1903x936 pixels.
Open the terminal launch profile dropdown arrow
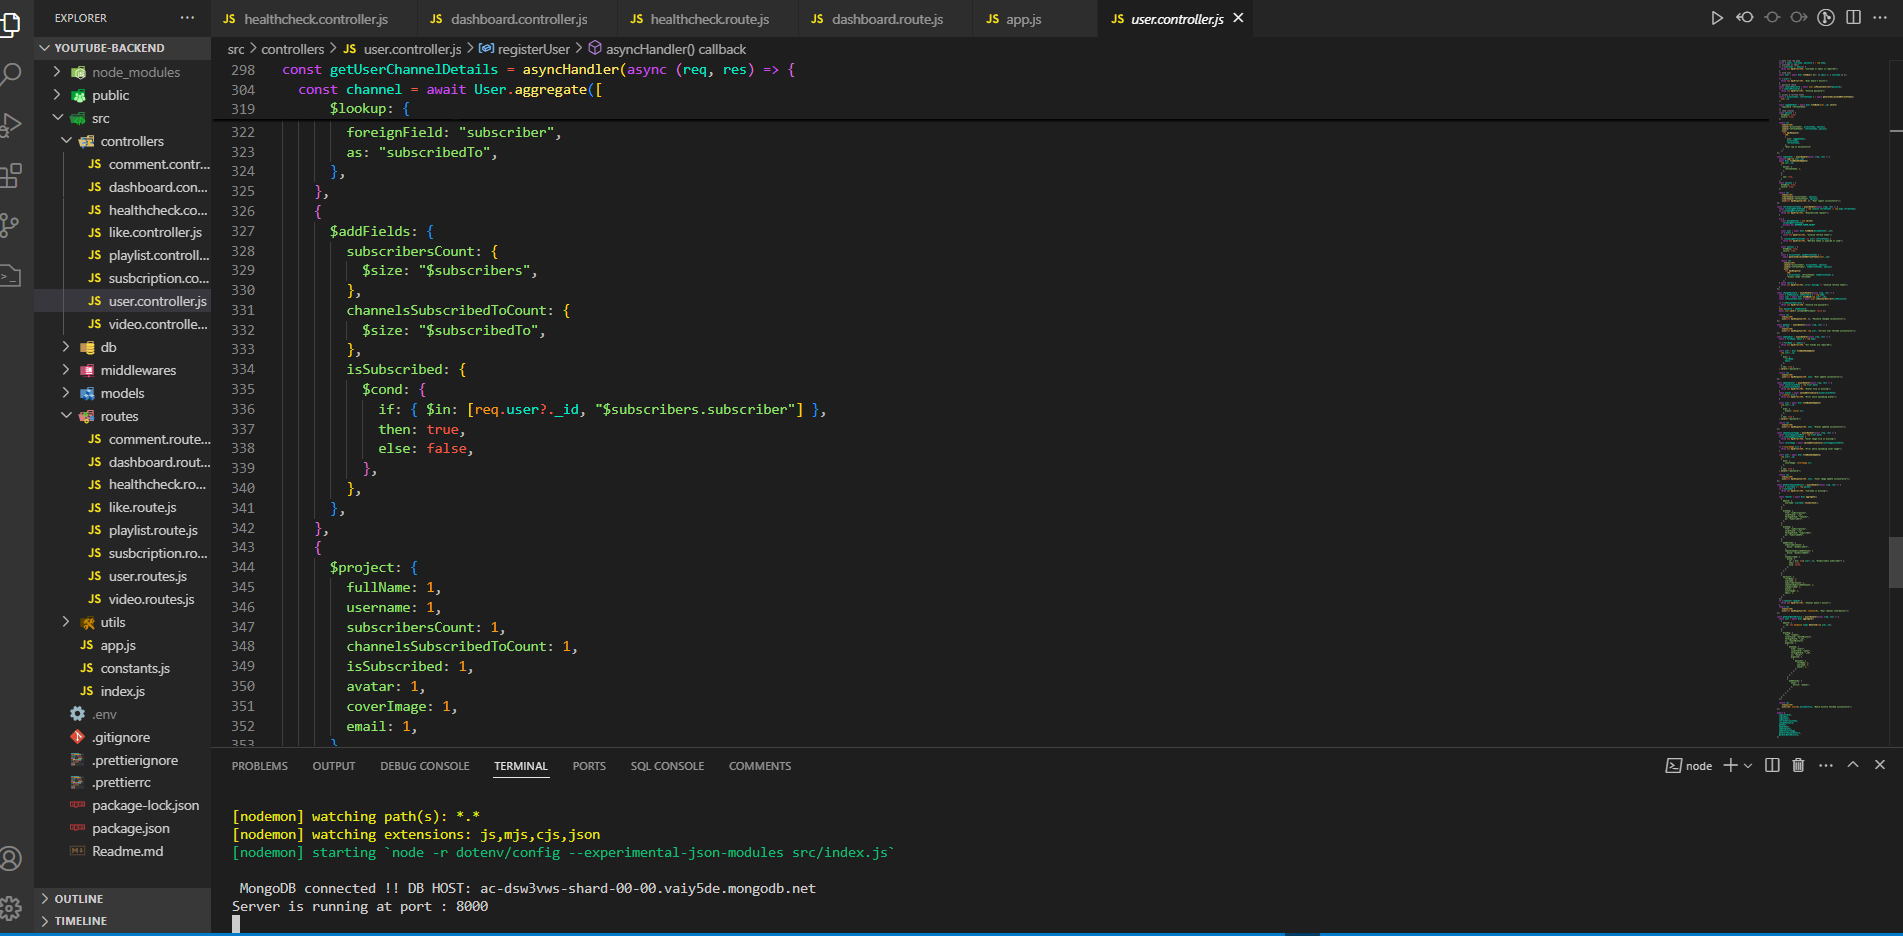point(1748,765)
